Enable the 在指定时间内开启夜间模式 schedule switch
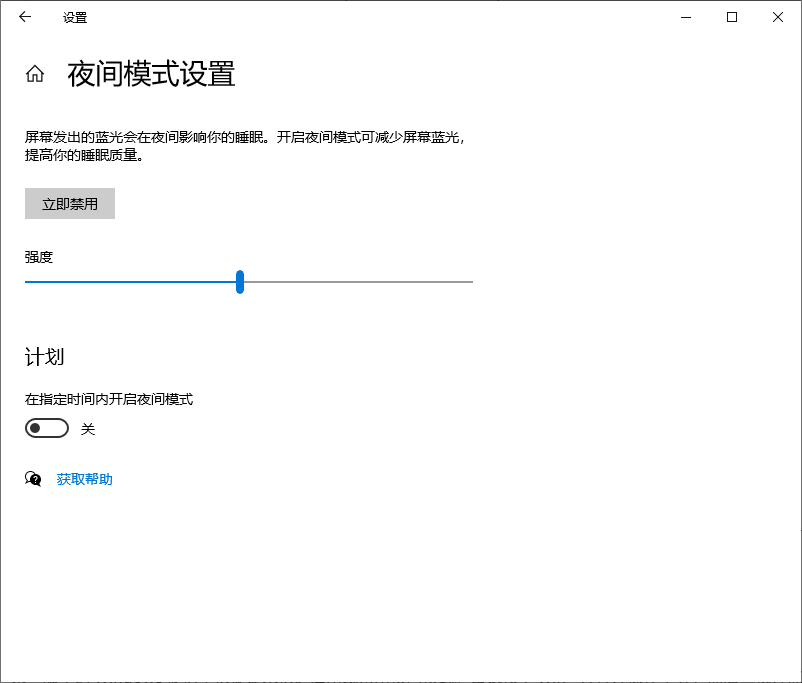 pos(46,428)
